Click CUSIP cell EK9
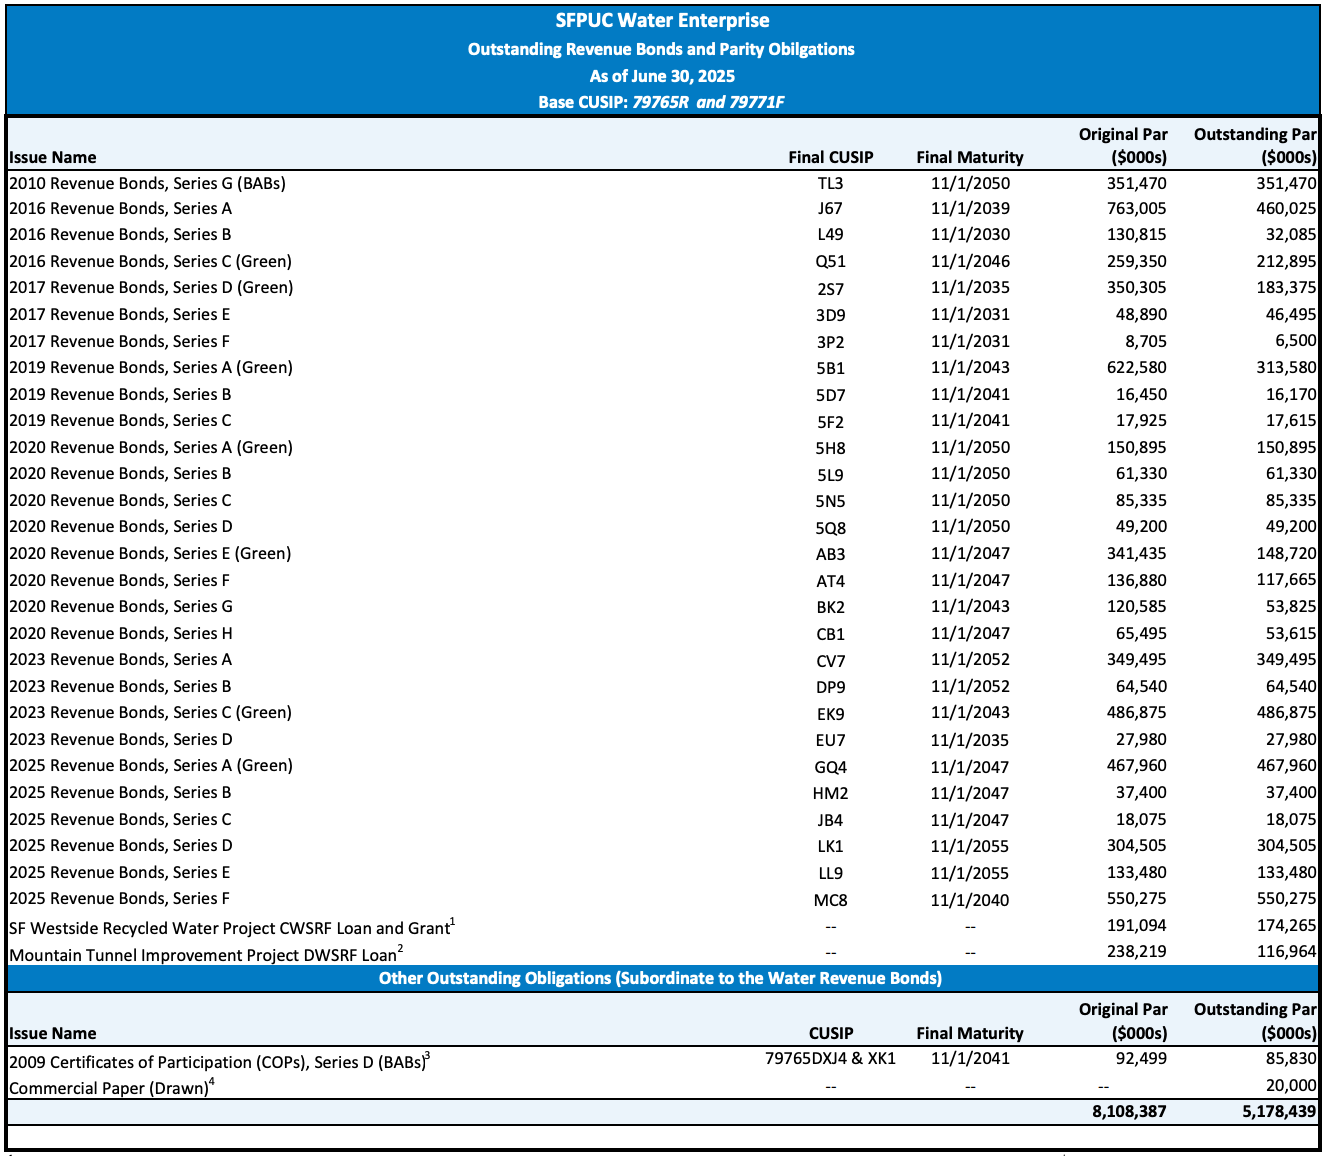 point(830,714)
